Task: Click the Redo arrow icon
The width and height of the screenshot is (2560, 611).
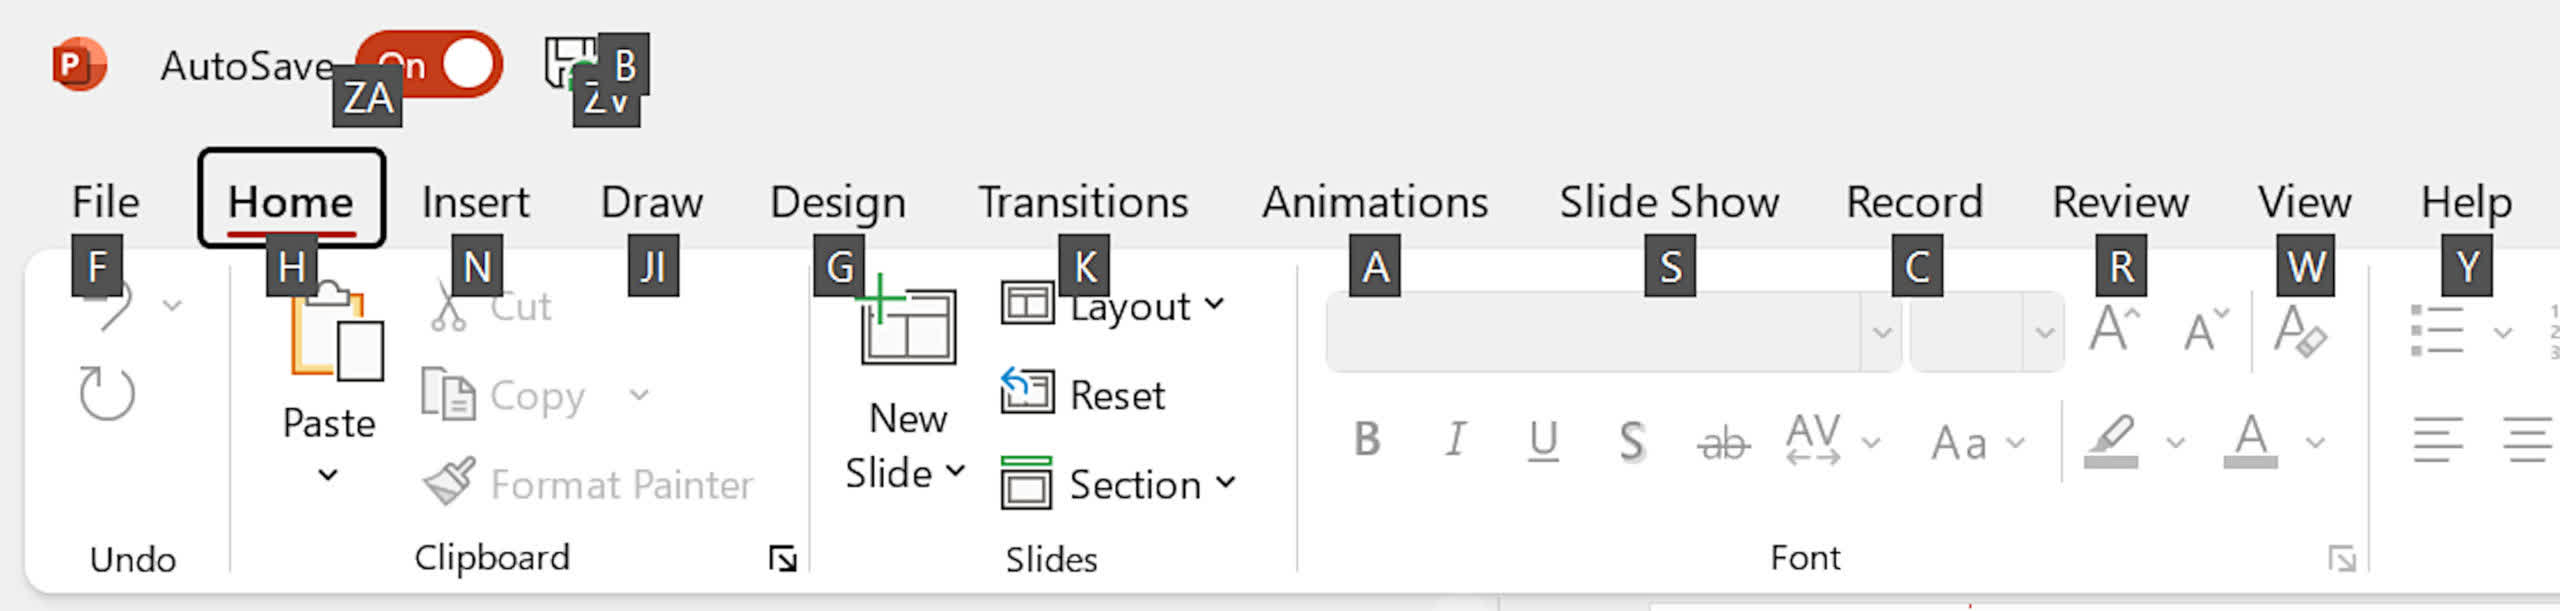Action: pos(107,394)
